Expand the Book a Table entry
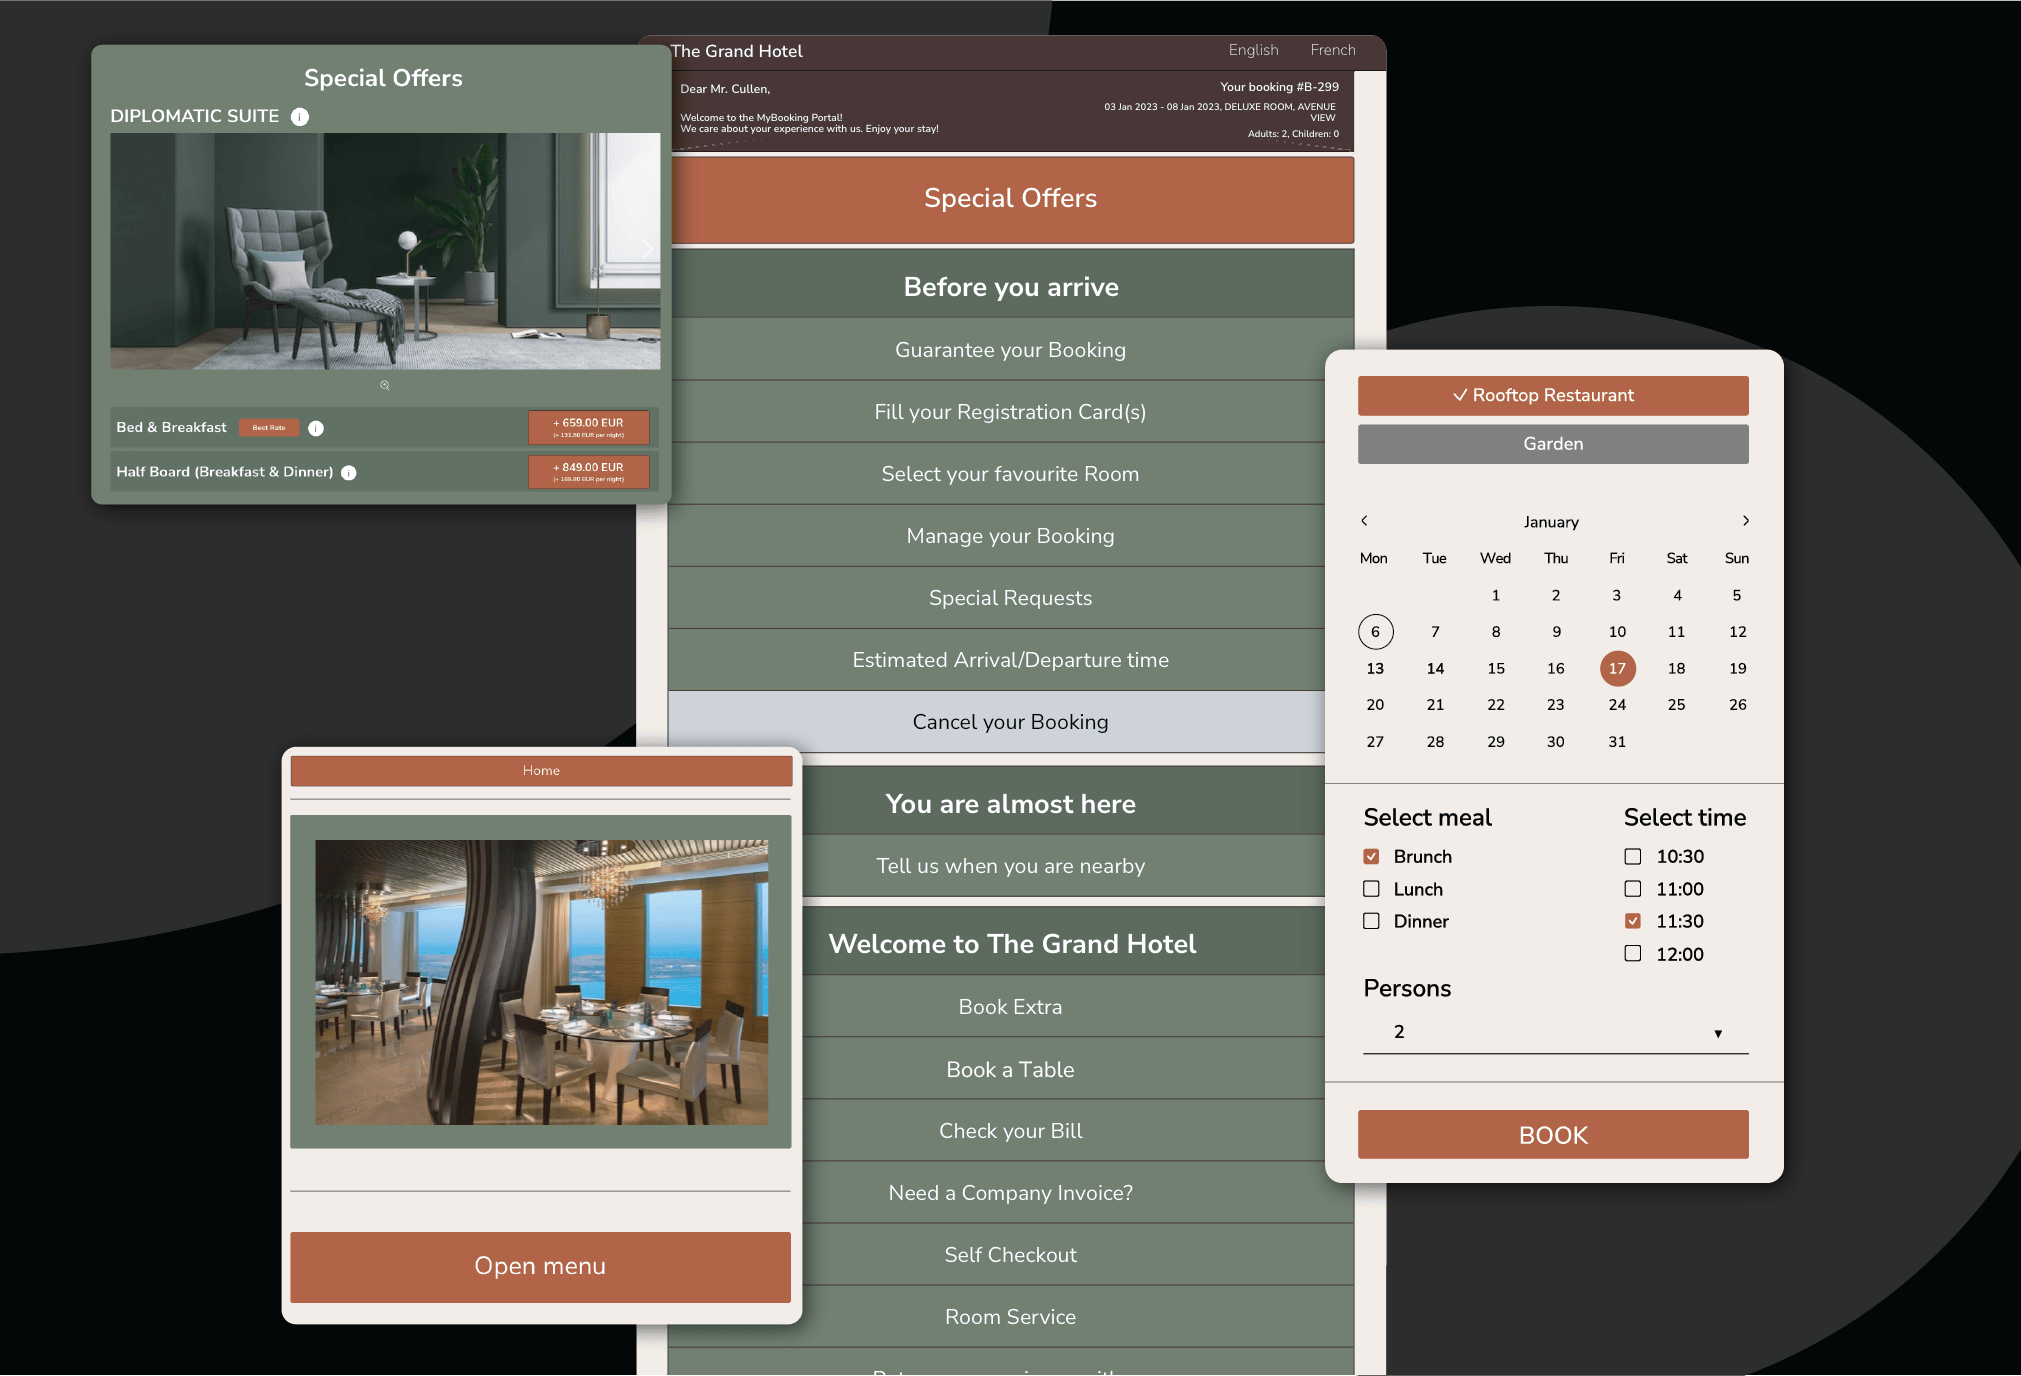Viewport: 2021px width, 1376px height. (1010, 1070)
